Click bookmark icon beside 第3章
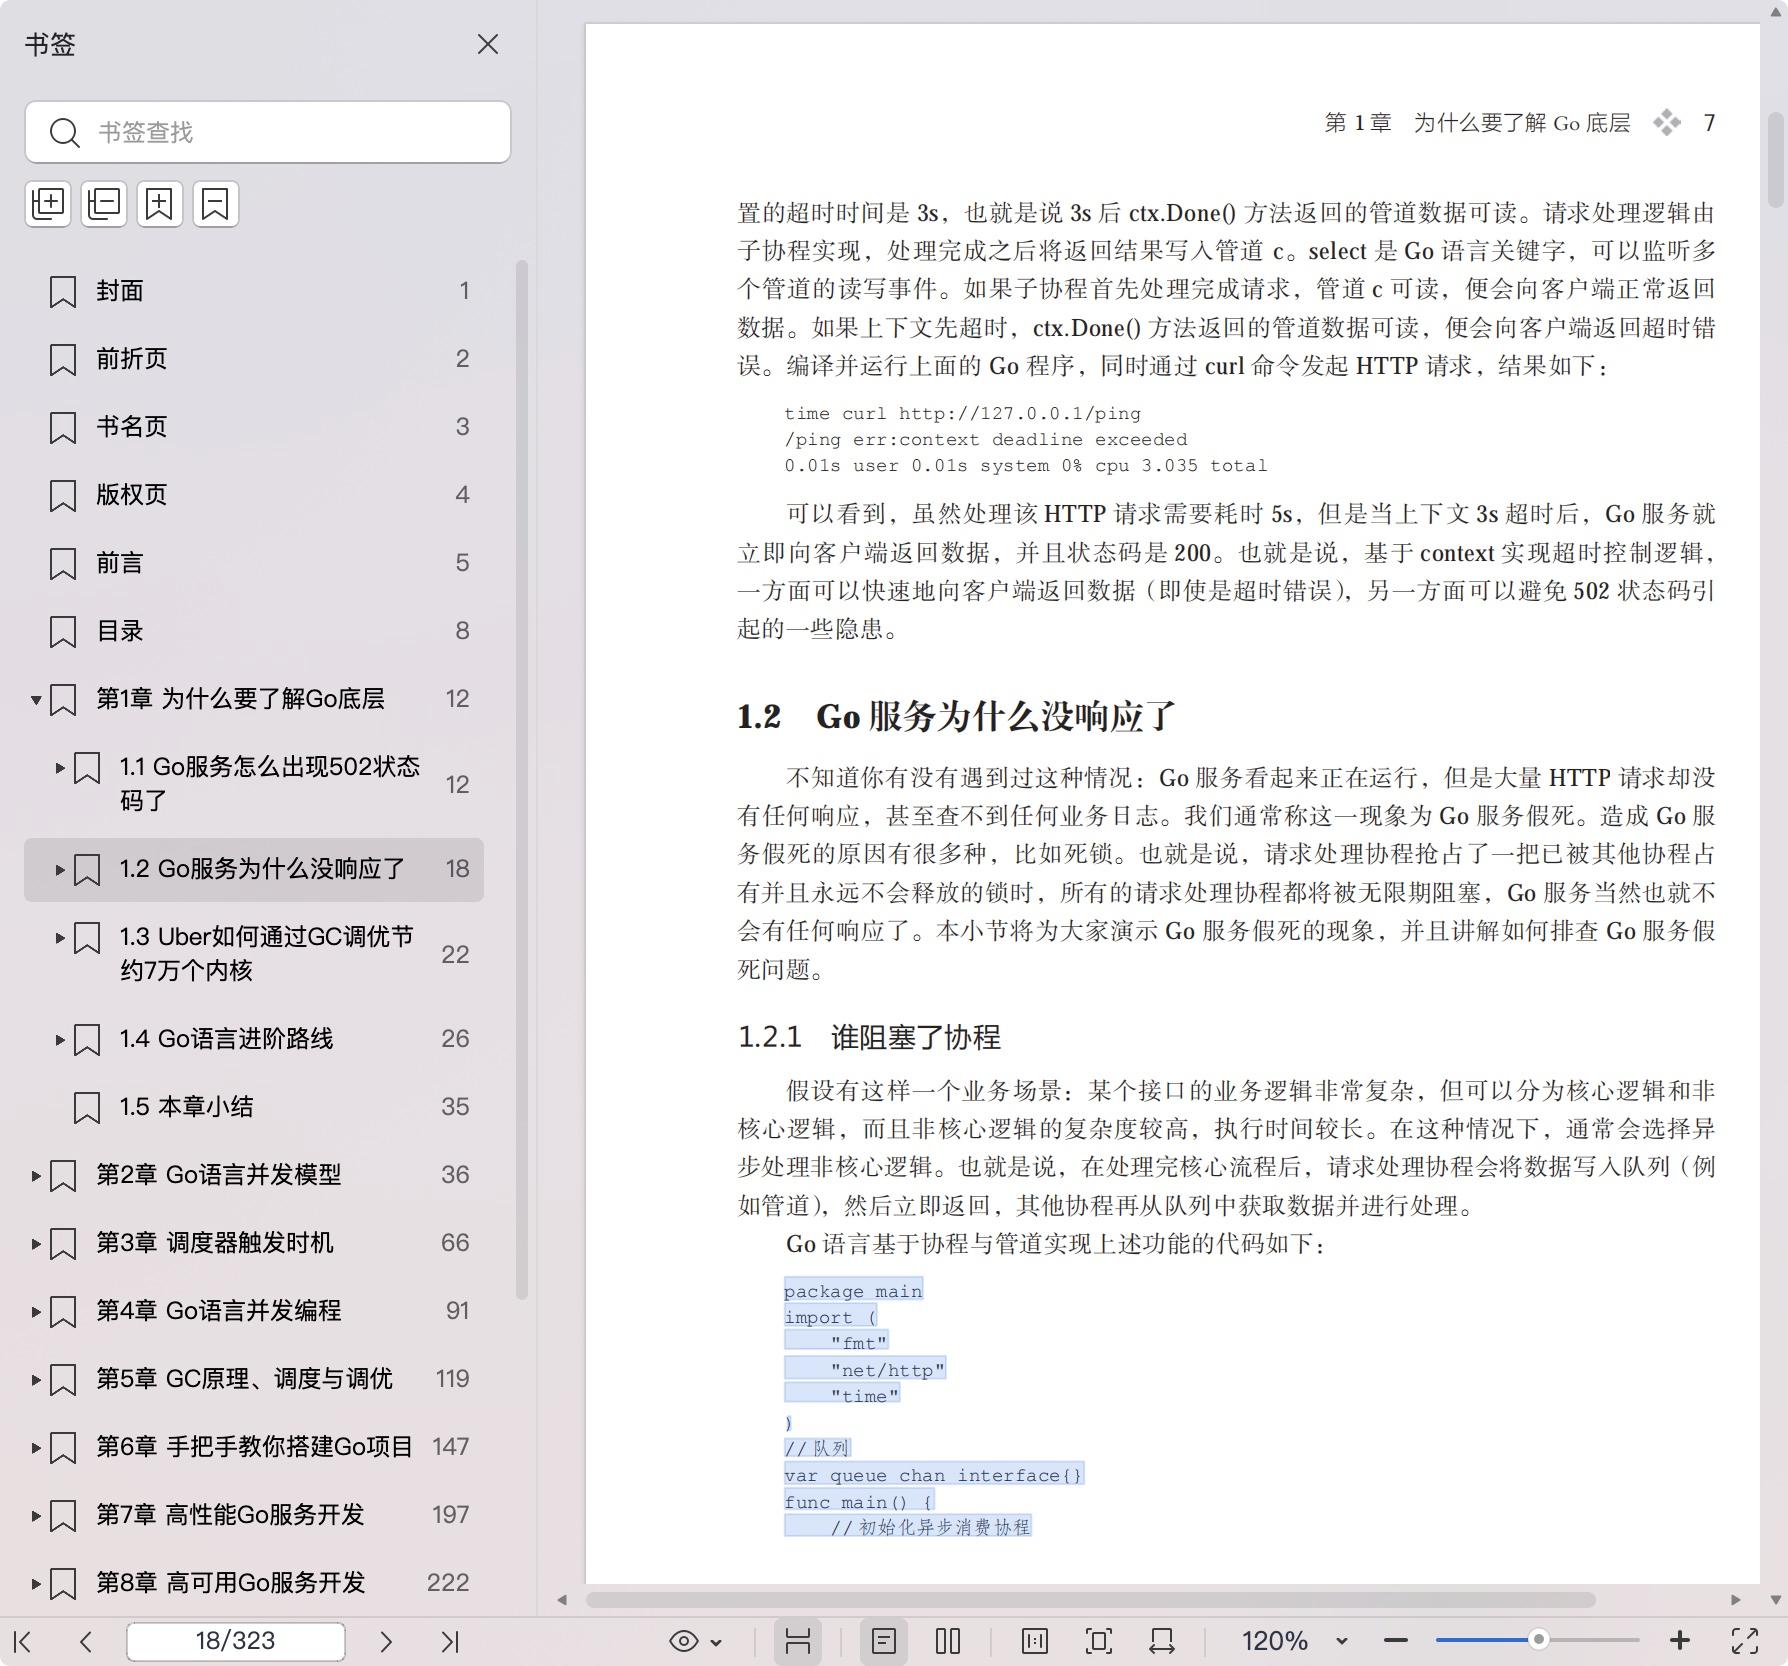This screenshot has width=1788, height=1666. click(63, 1243)
